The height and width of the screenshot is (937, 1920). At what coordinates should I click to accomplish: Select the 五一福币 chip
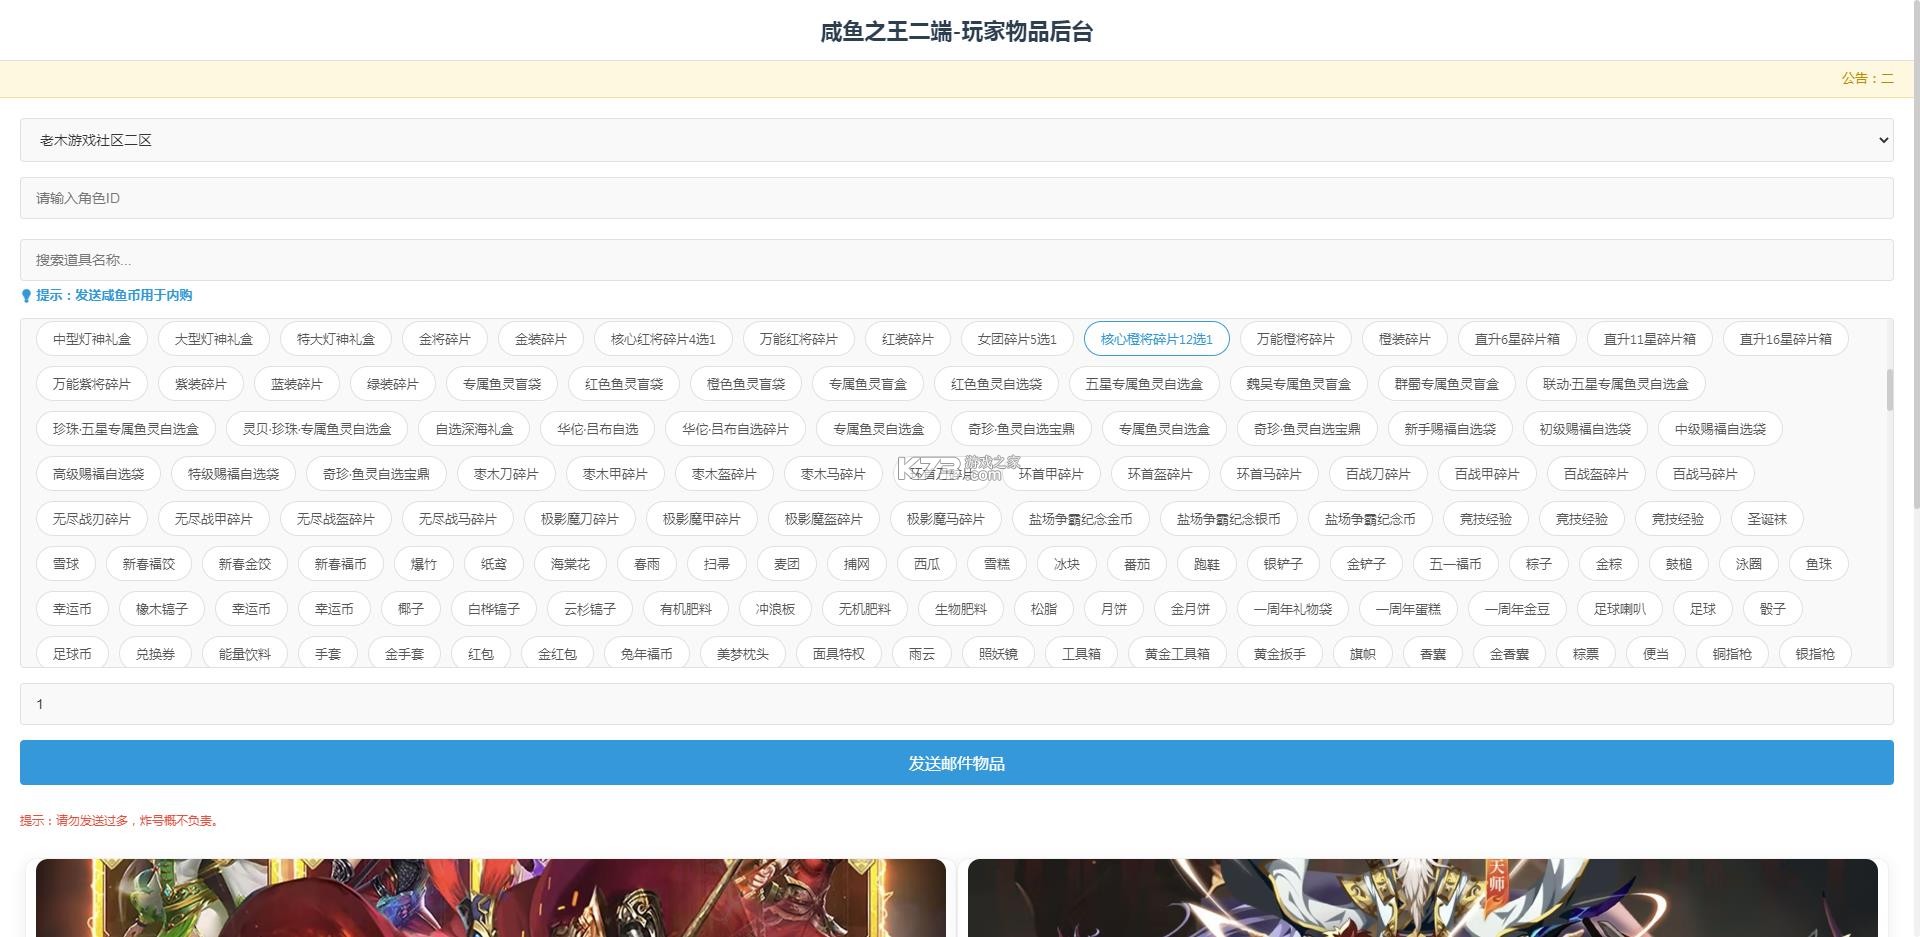click(1455, 564)
